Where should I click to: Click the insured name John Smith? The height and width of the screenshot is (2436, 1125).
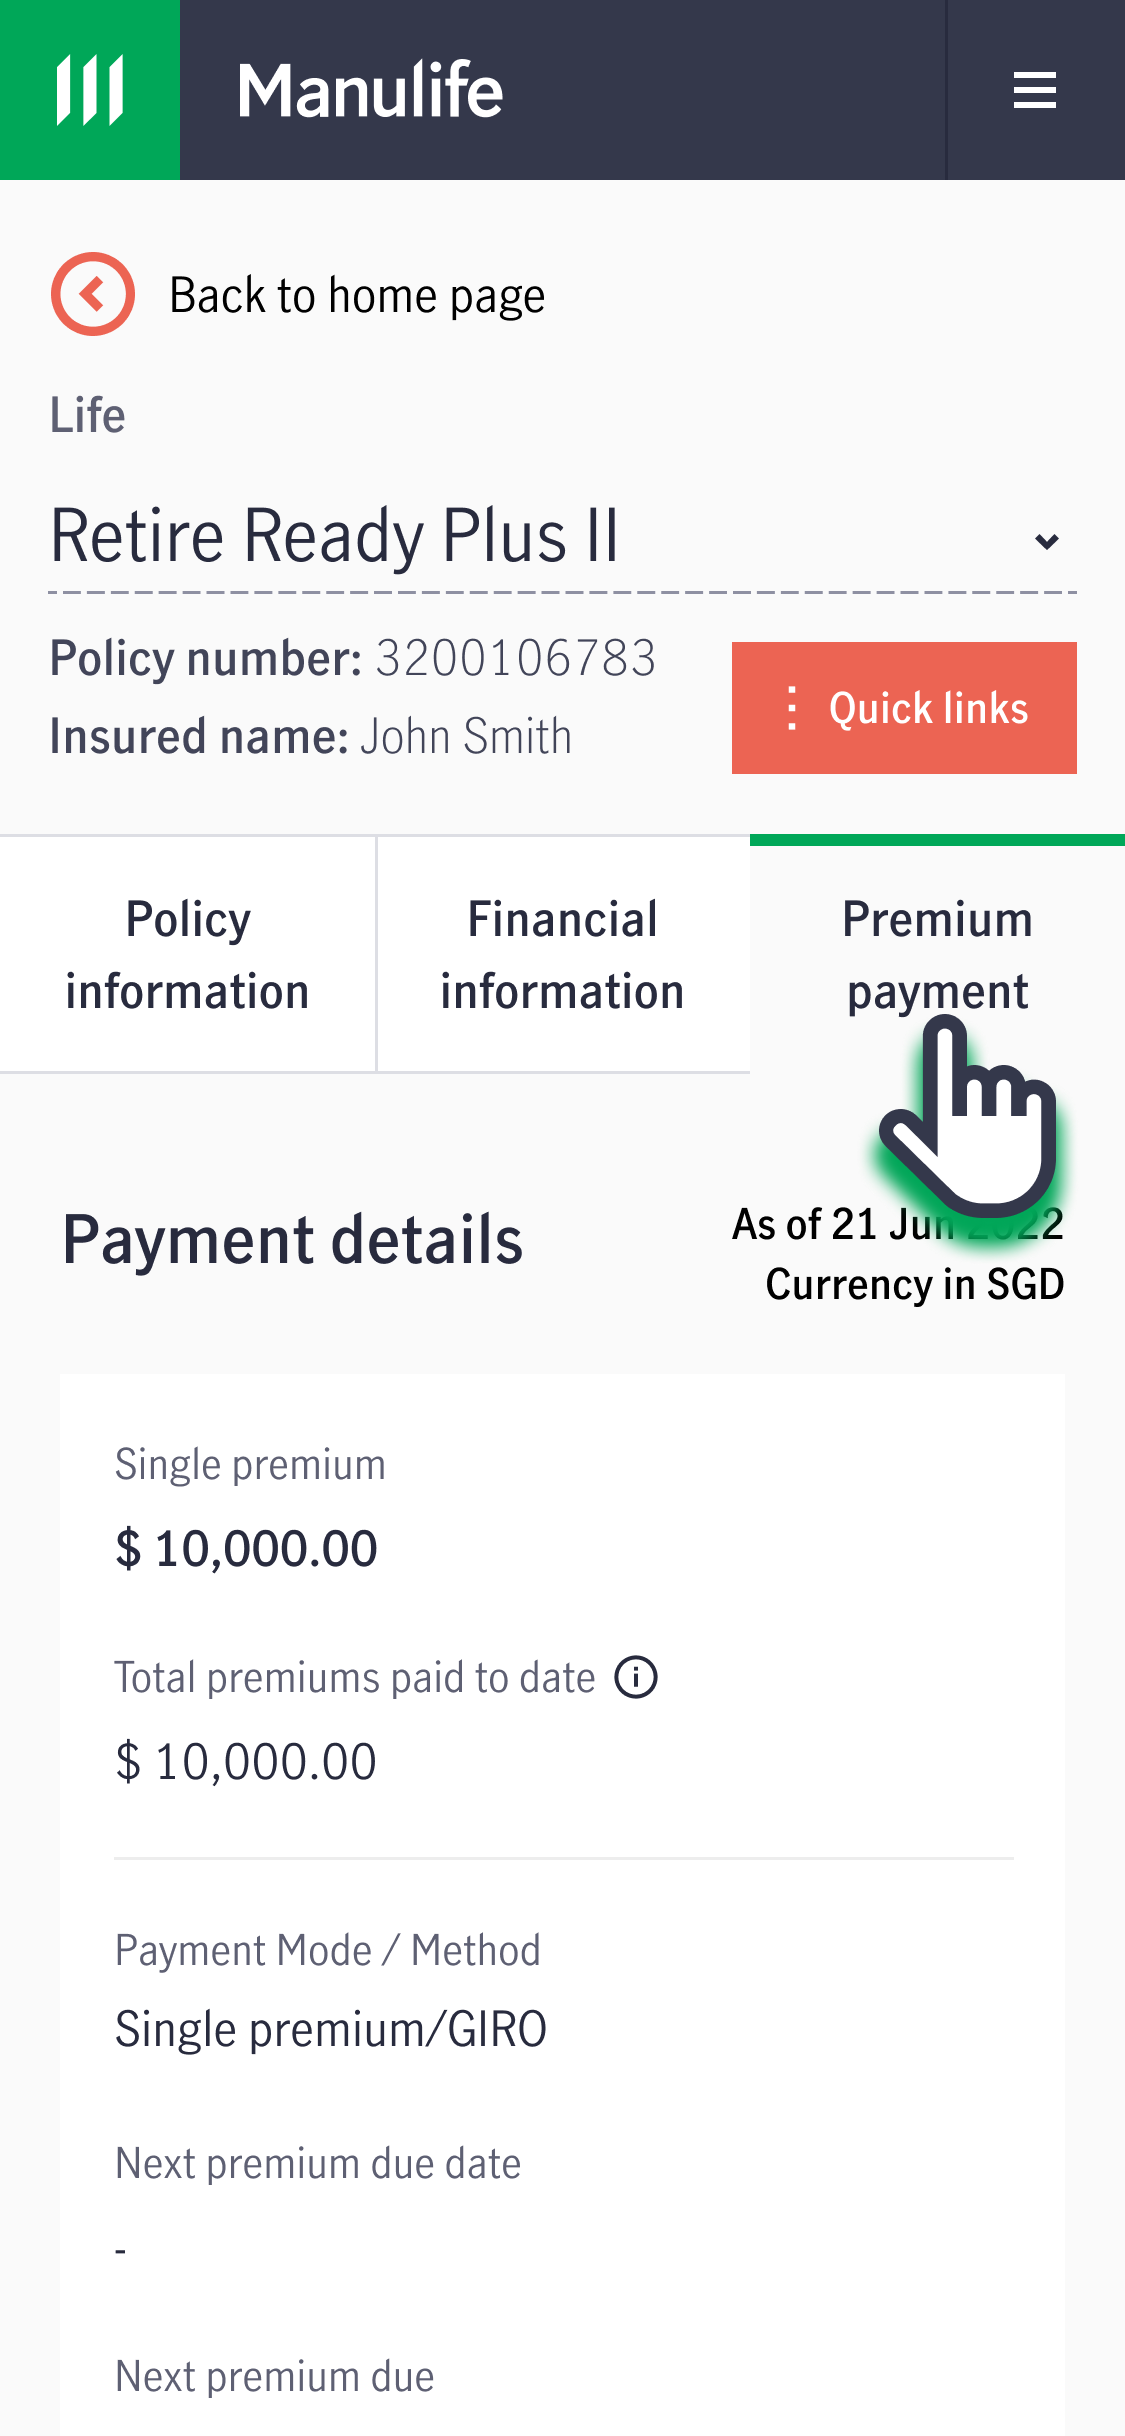coord(466,736)
